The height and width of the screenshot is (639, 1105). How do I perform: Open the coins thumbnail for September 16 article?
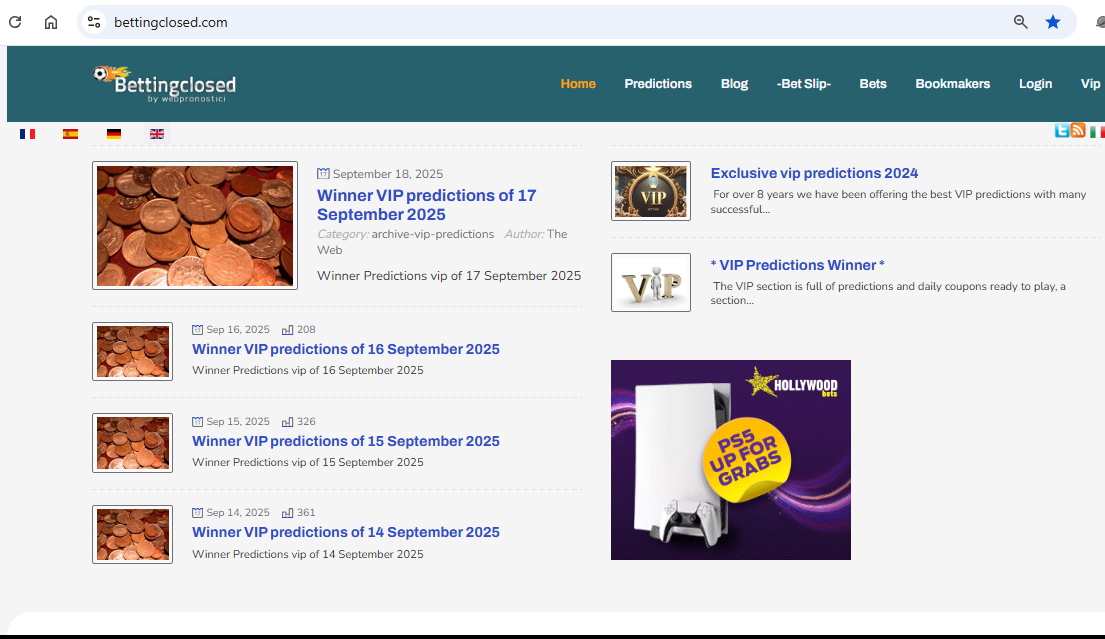click(132, 351)
